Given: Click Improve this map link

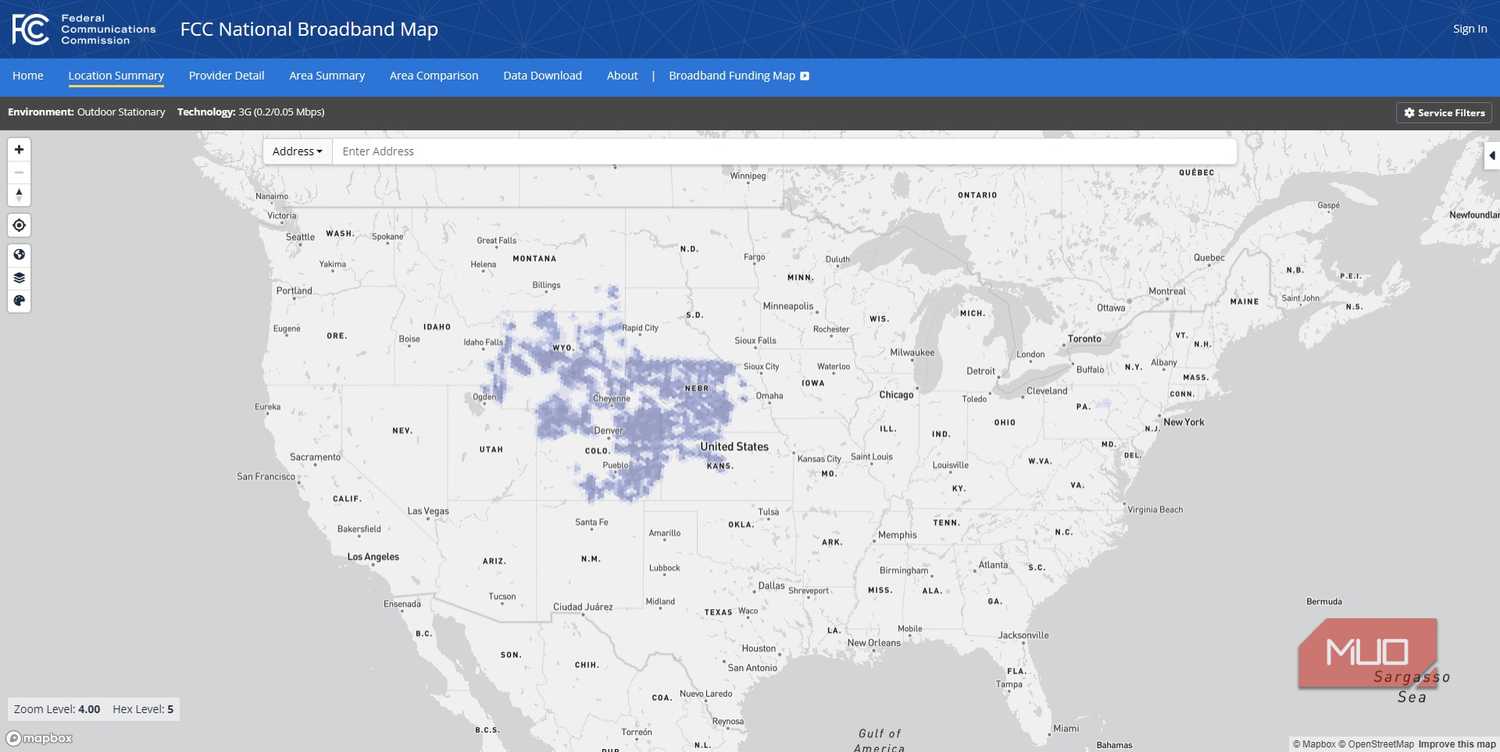Looking at the screenshot, I should click(x=1457, y=744).
